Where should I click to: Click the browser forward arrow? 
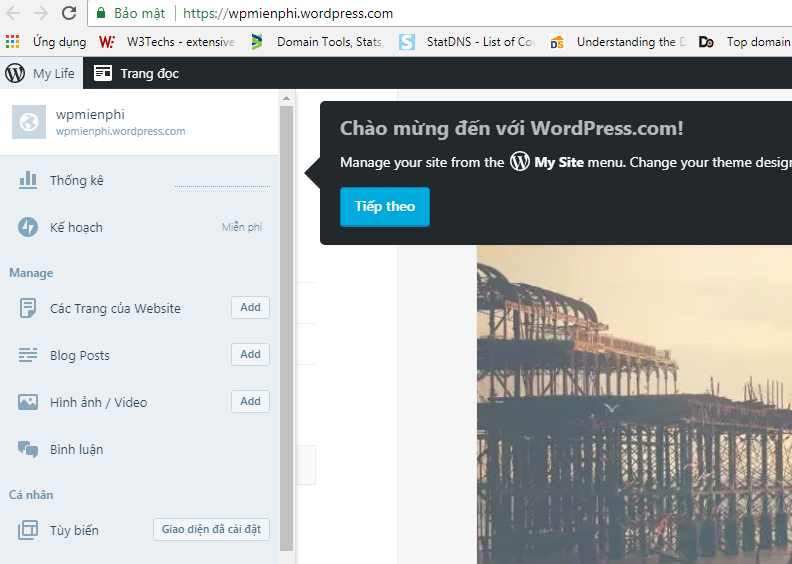pos(40,13)
